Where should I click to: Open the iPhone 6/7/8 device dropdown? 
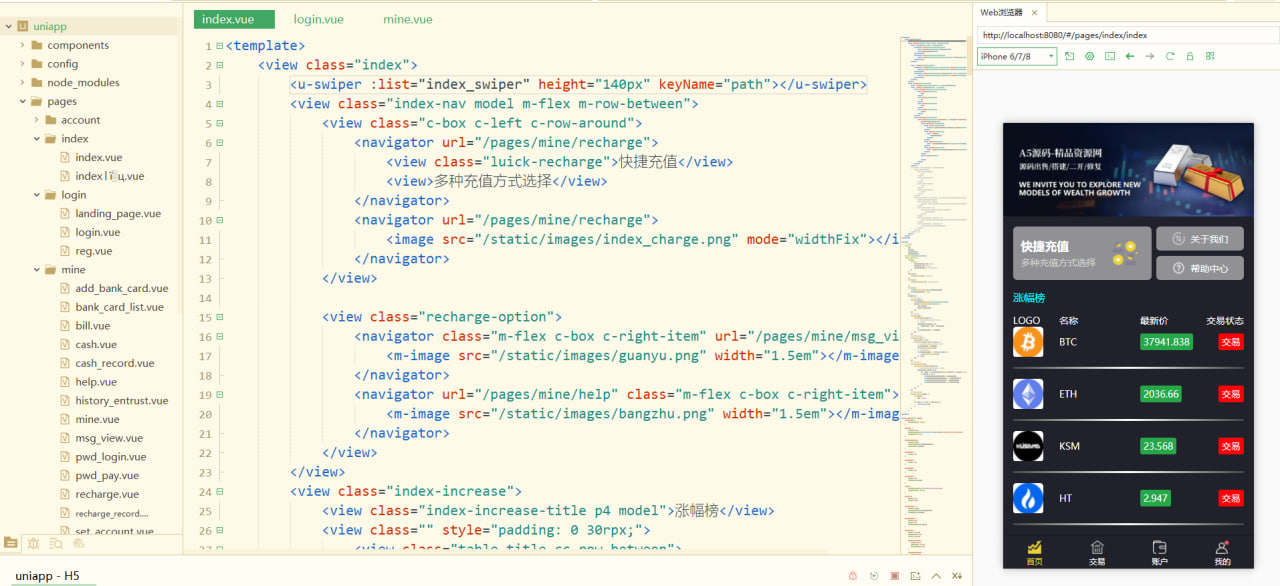click(1017, 57)
